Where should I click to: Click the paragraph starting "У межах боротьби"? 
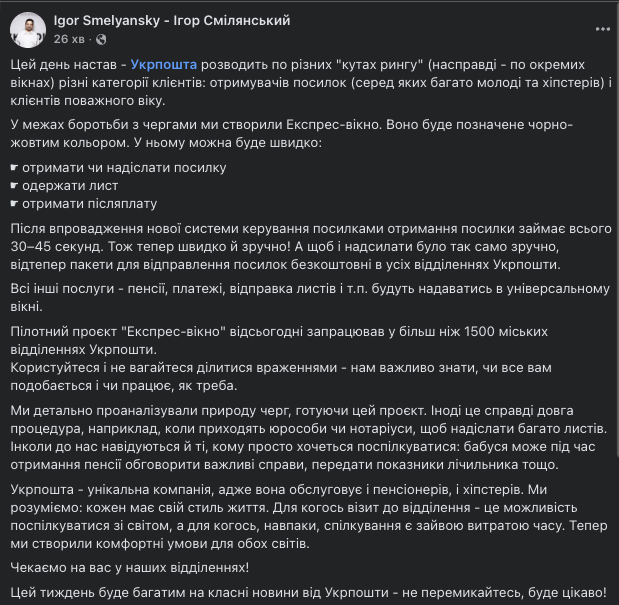(300, 133)
